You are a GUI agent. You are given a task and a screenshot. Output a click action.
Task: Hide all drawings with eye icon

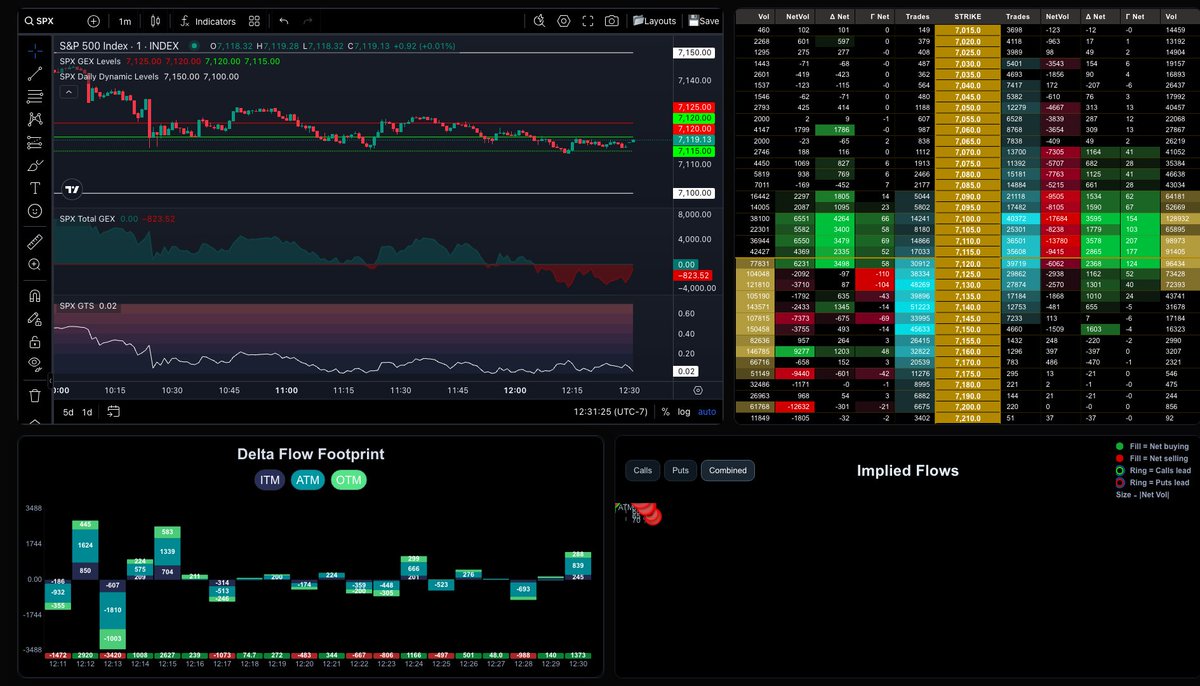tap(35, 363)
